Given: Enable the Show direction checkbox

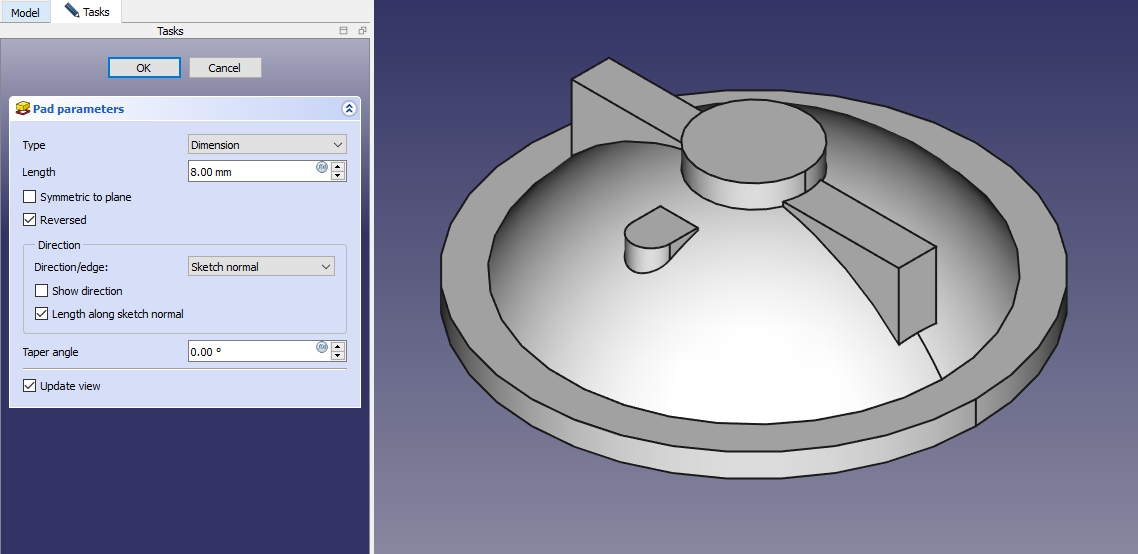Looking at the screenshot, I should click(42, 291).
